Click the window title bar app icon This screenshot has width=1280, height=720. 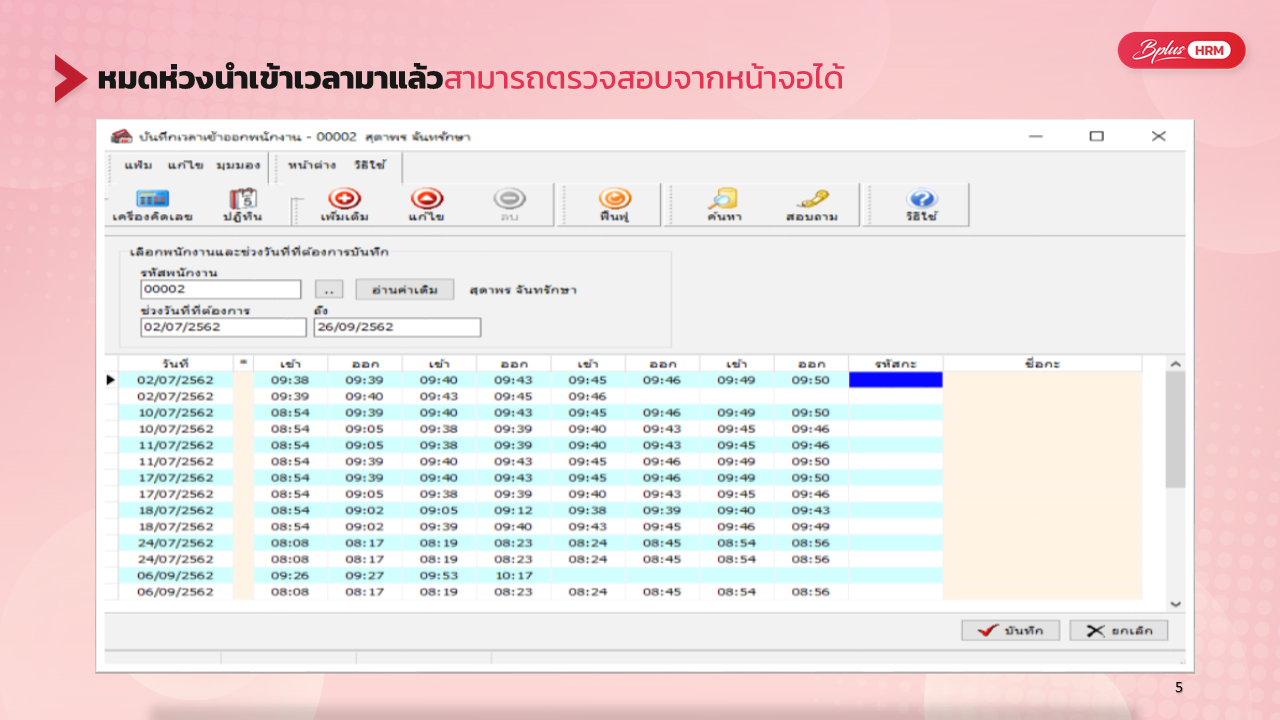121,136
